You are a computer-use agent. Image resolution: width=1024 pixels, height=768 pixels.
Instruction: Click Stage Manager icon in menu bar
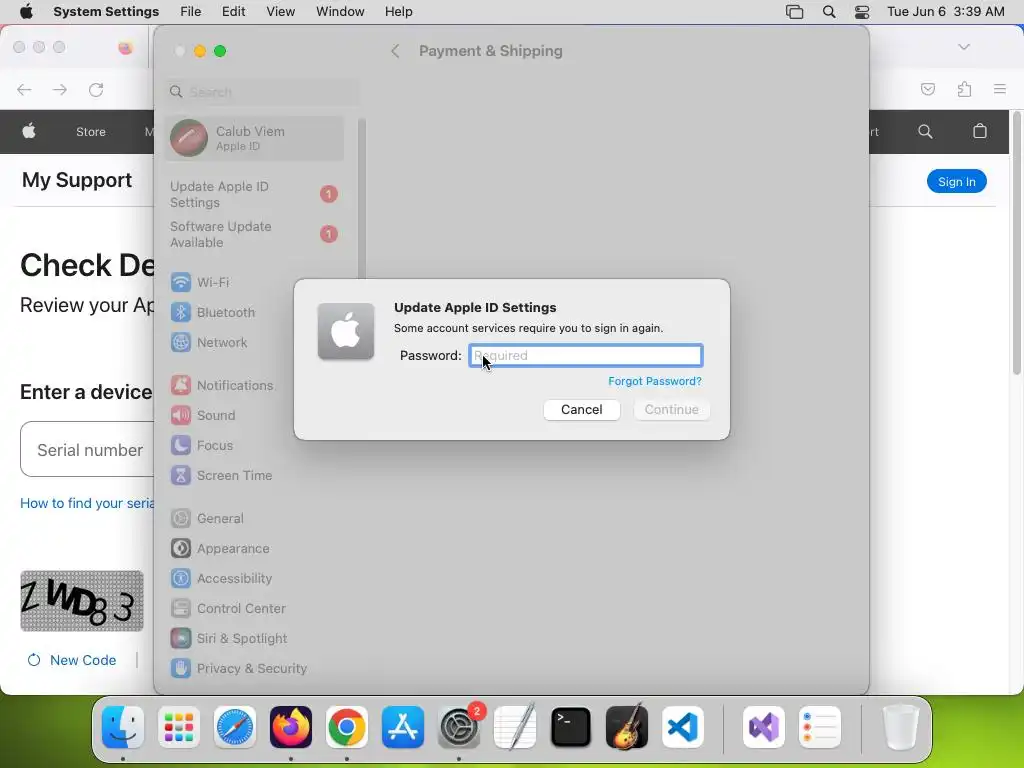point(794,12)
